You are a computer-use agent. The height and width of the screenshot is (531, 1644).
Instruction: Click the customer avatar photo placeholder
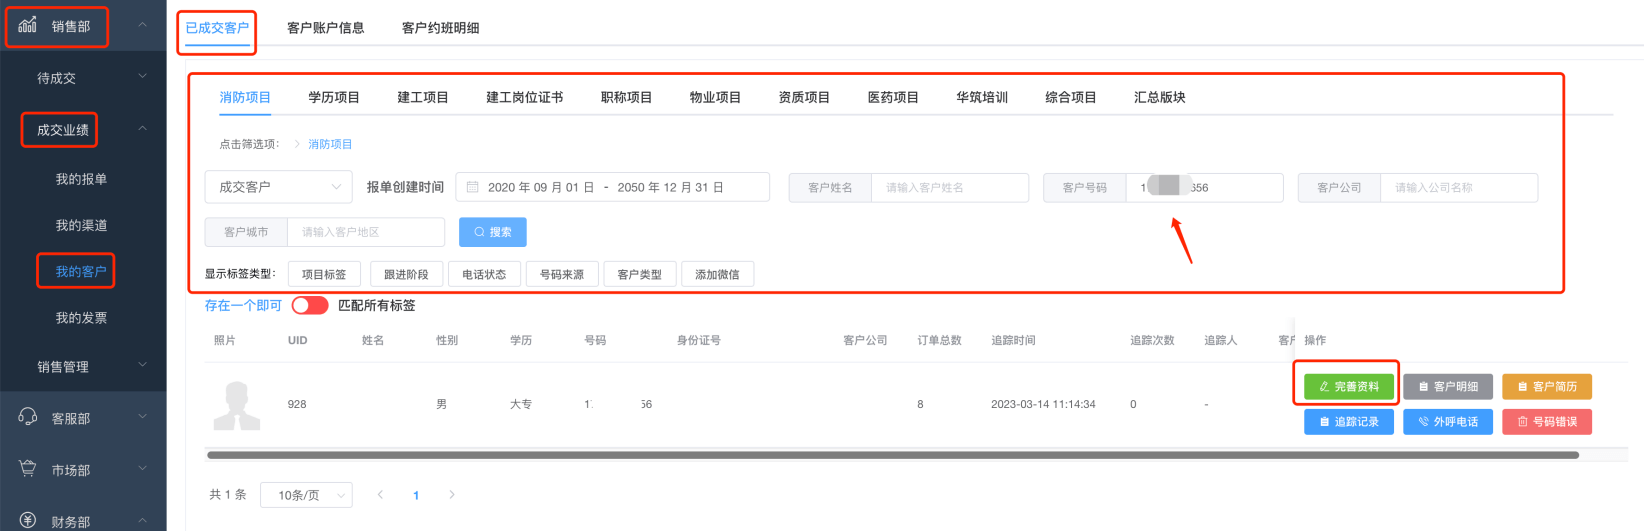(237, 405)
